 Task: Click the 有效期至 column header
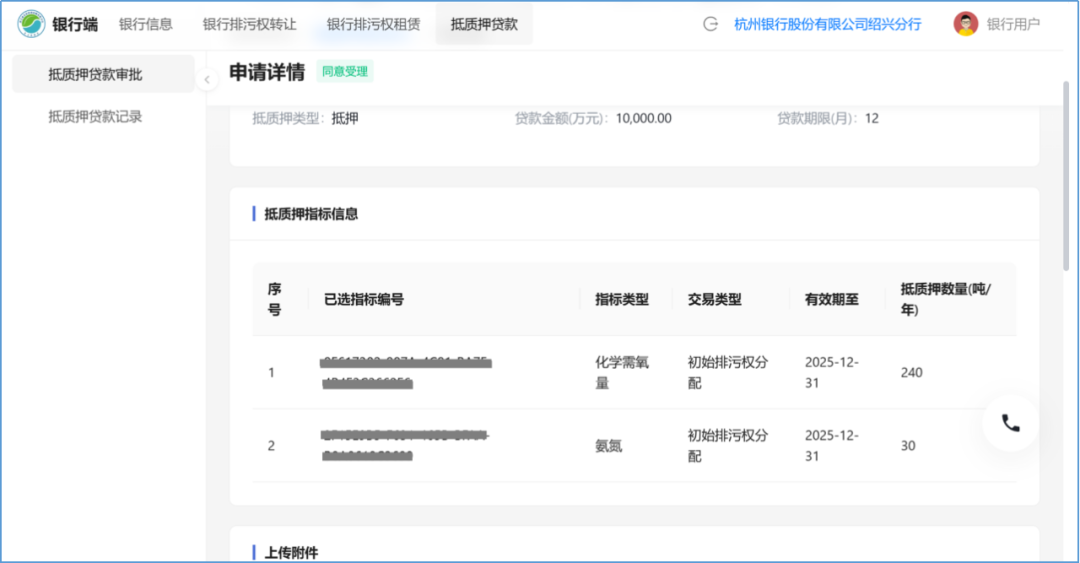[831, 299]
